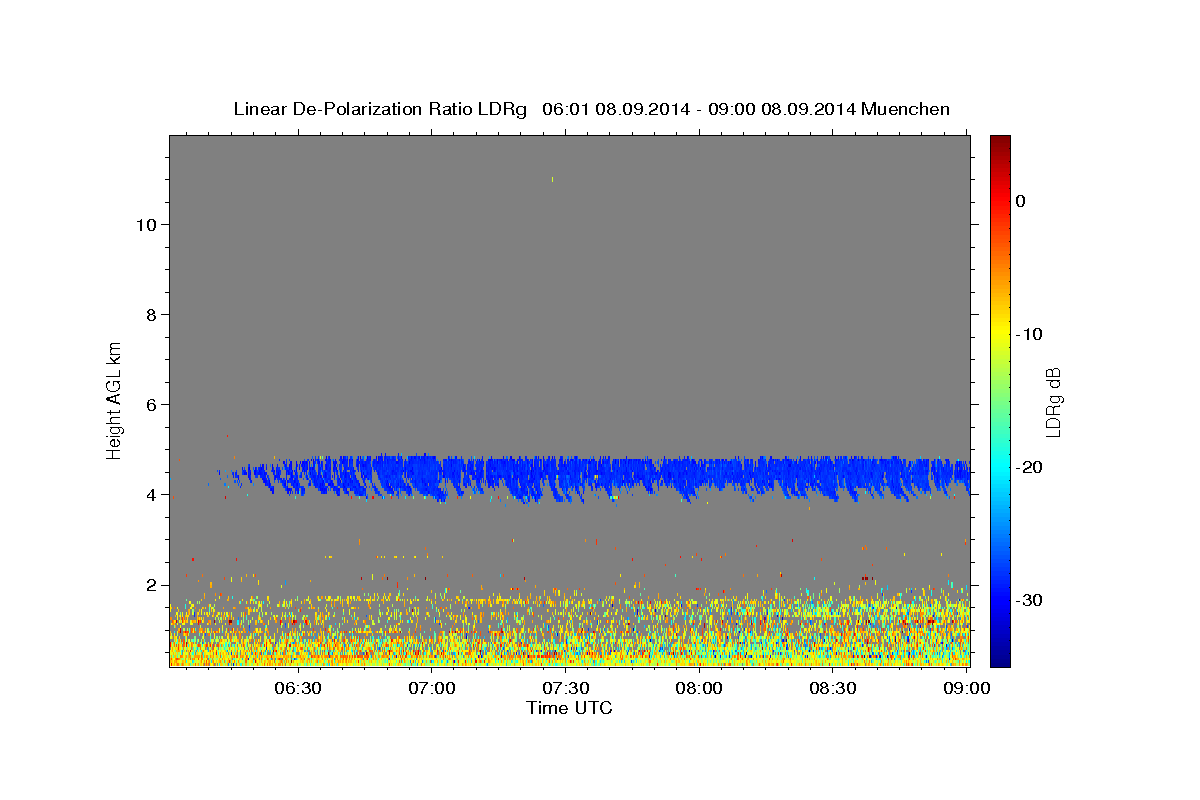Image resolution: width=1200 pixels, height=800 pixels.
Task: Click the 'Time UTC' axis label
Action: click(569, 708)
